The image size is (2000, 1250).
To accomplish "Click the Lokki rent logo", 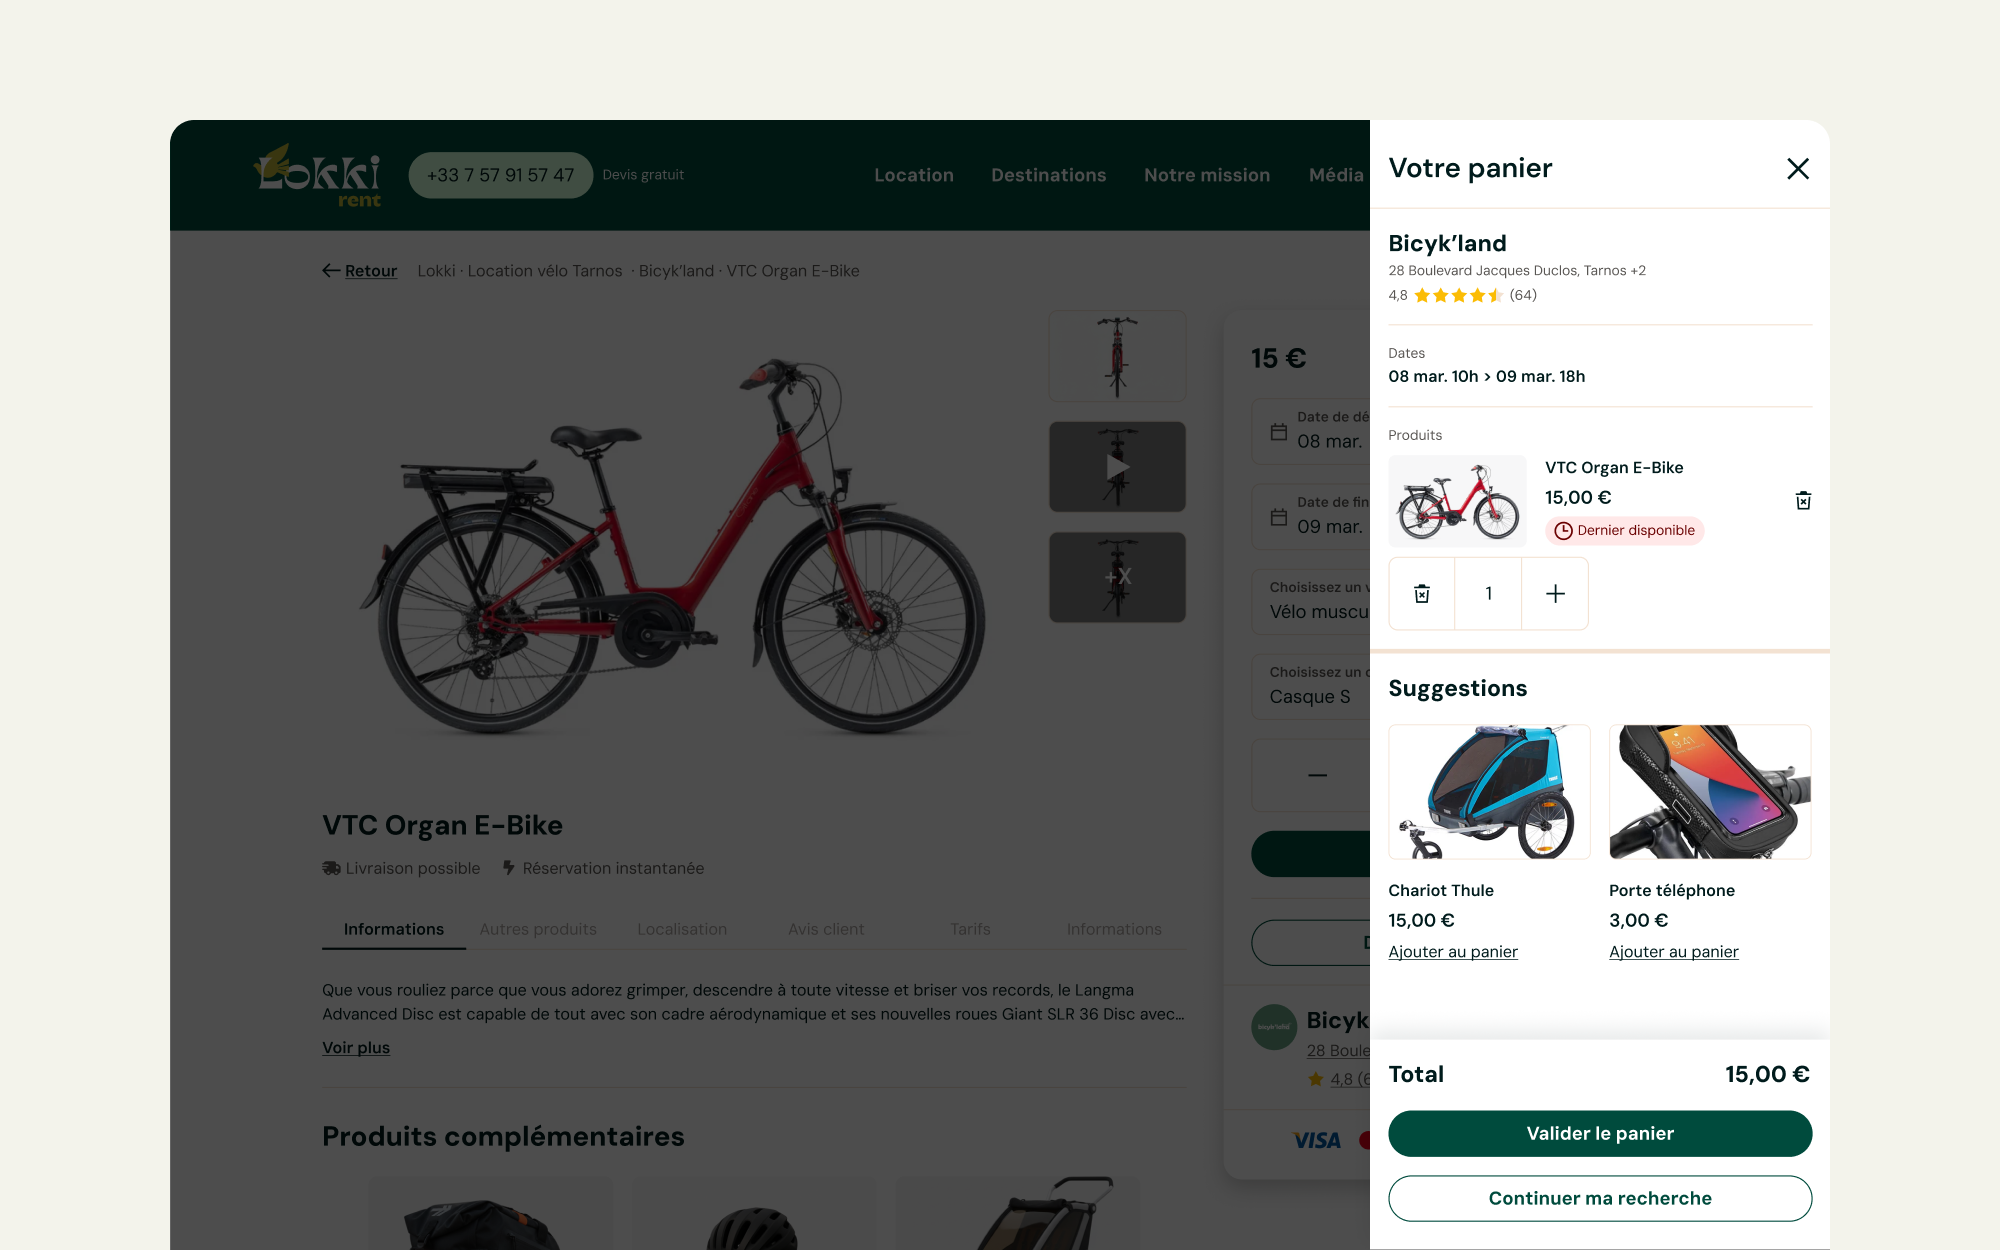I will (x=318, y=175).
